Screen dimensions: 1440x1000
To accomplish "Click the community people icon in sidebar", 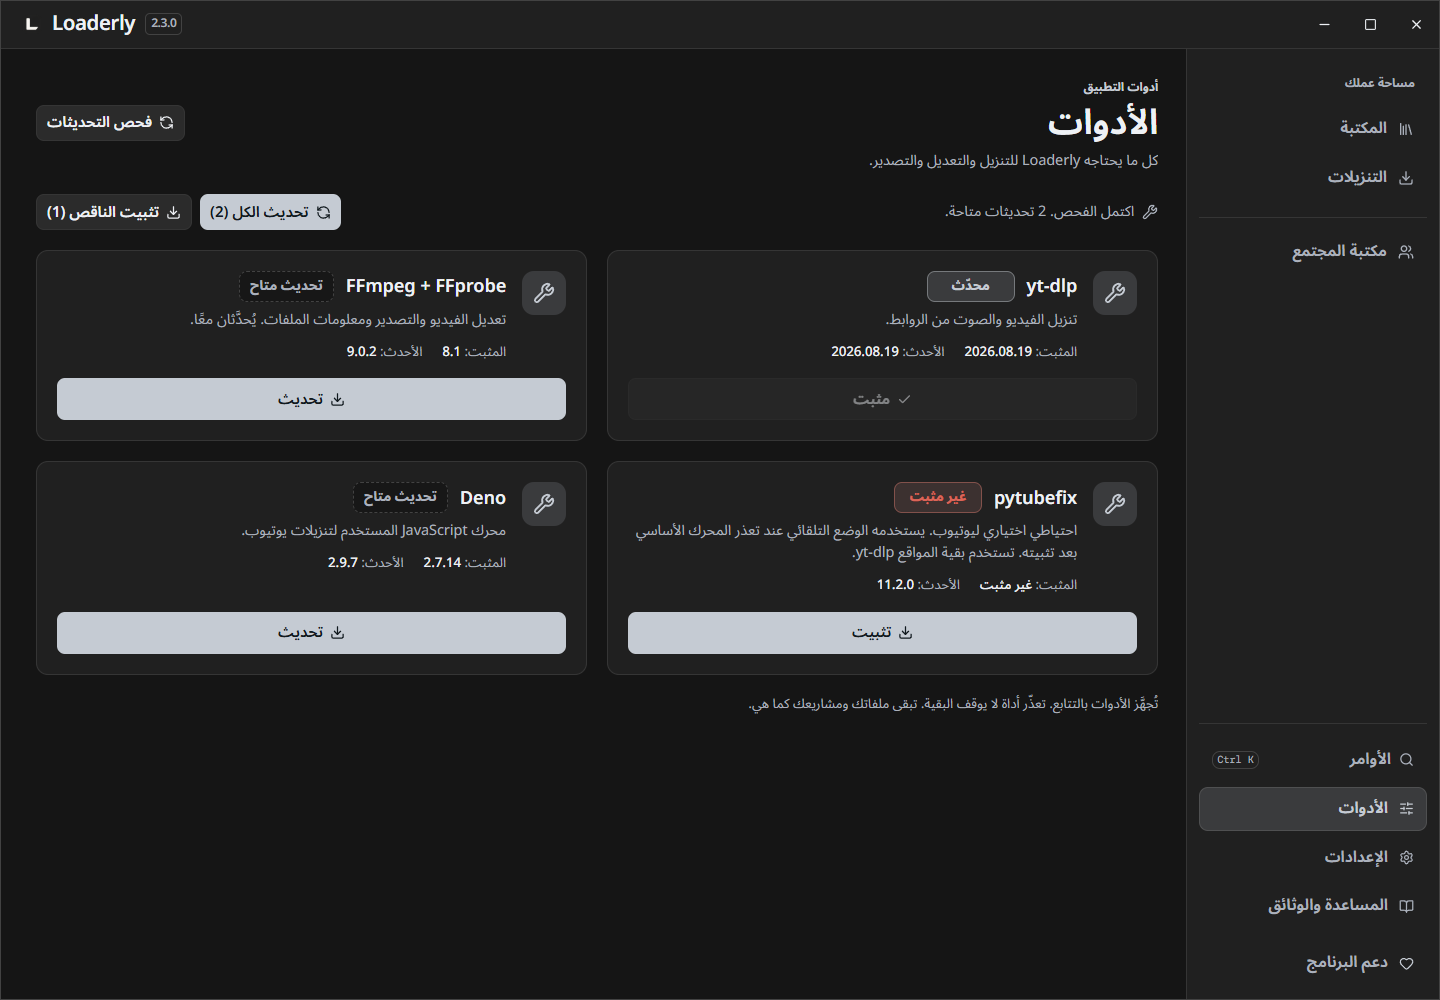I will (x=1406, y=252).
